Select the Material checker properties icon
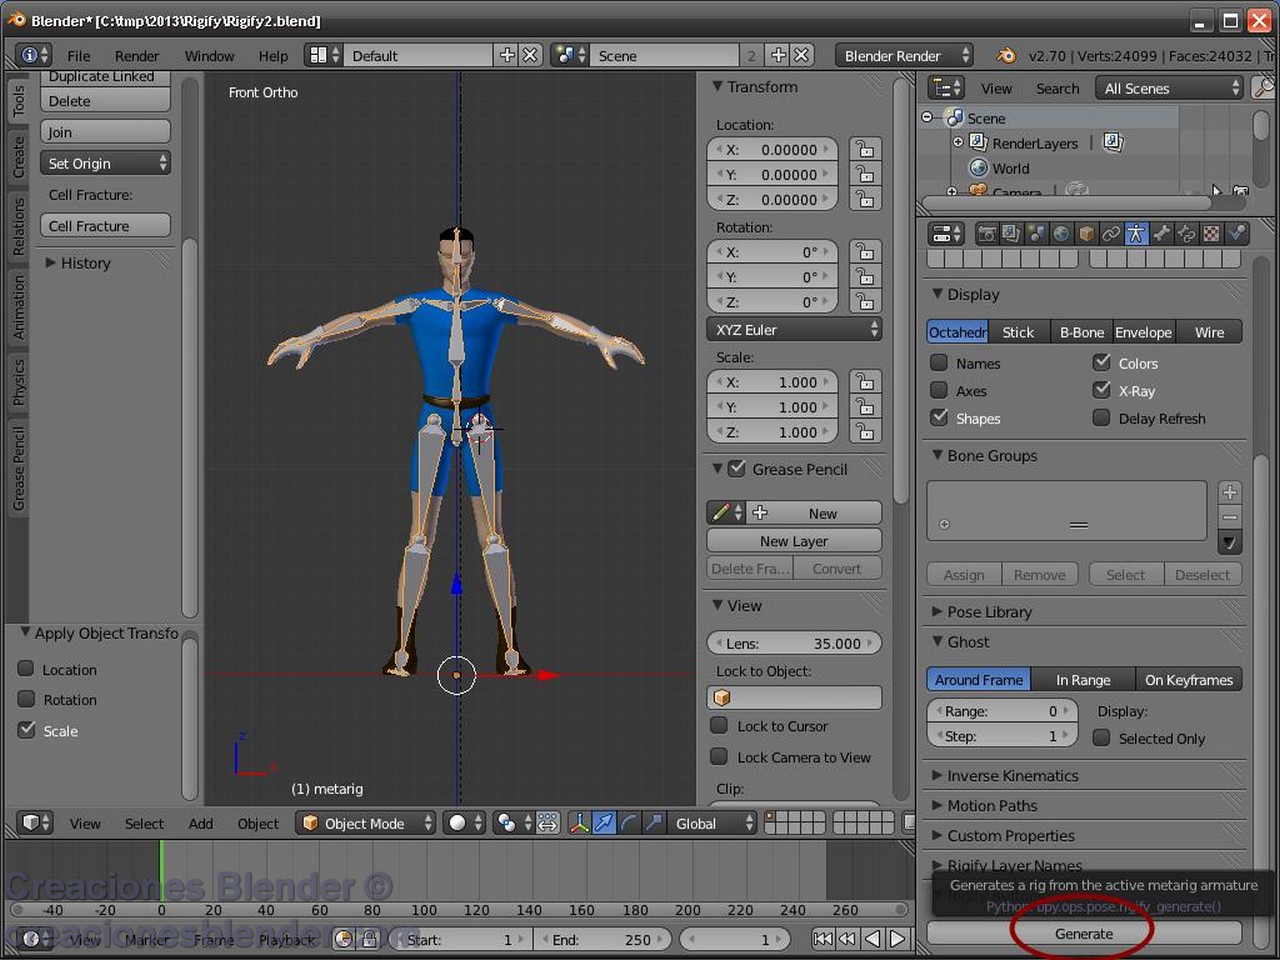This screenshot has width=1280, height=960. coord(1211,233)
